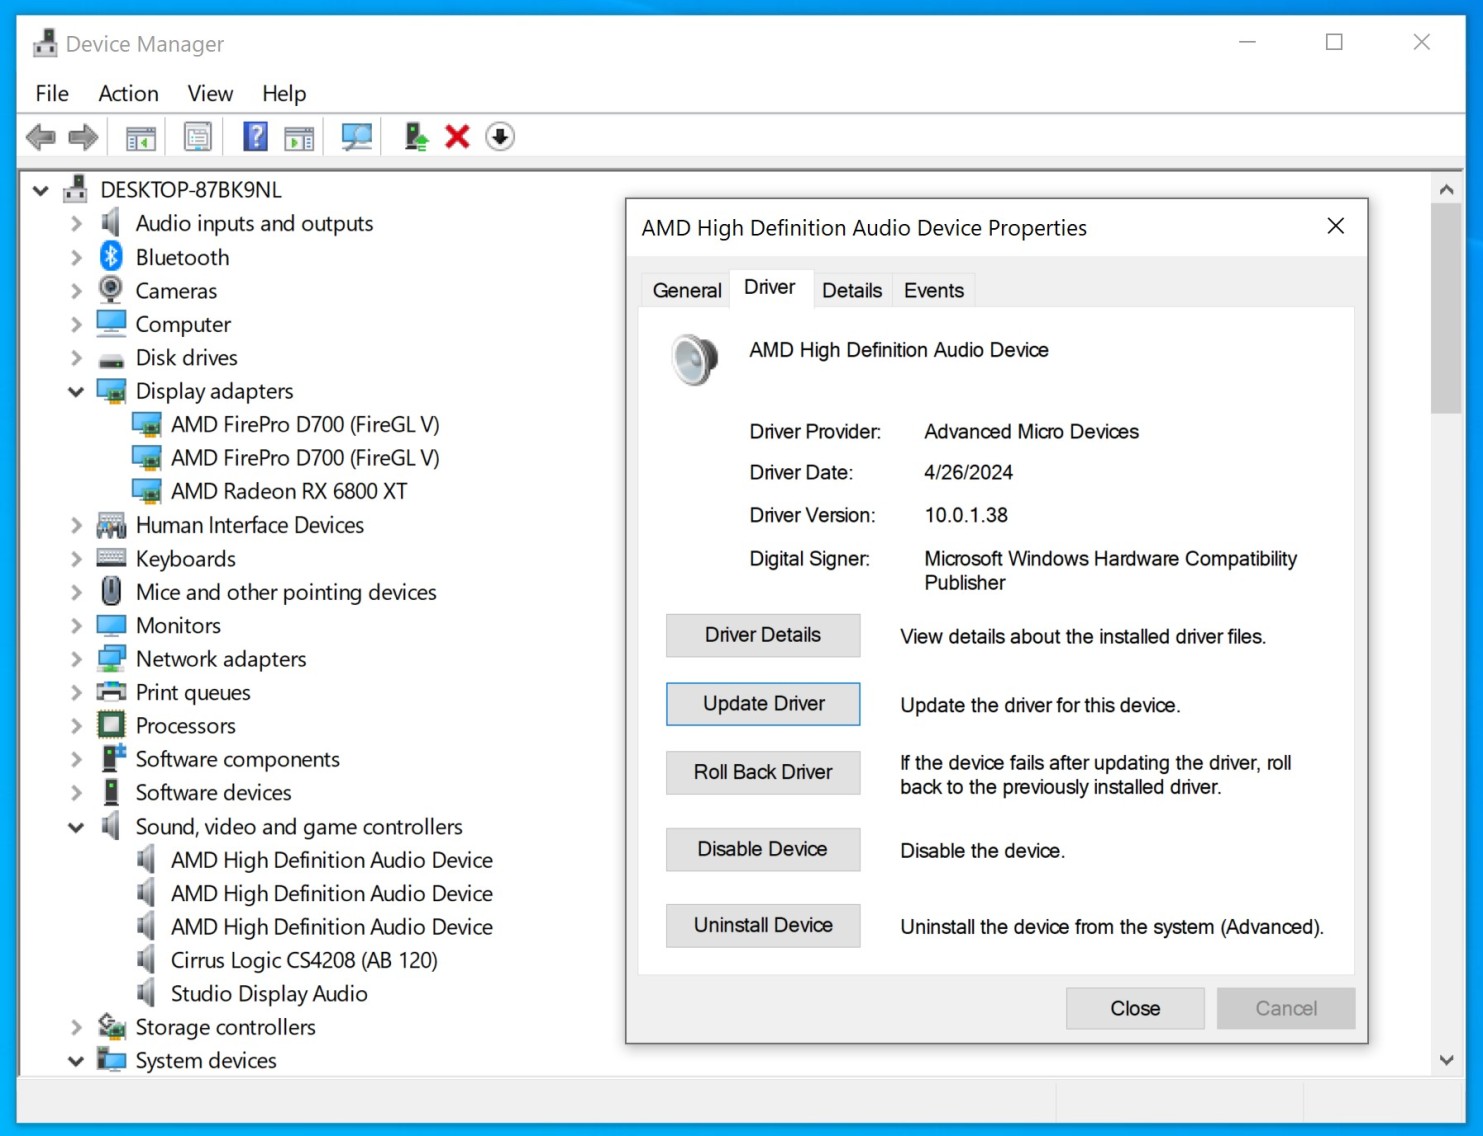Click the Roll Back Driver button

point(763,772)
